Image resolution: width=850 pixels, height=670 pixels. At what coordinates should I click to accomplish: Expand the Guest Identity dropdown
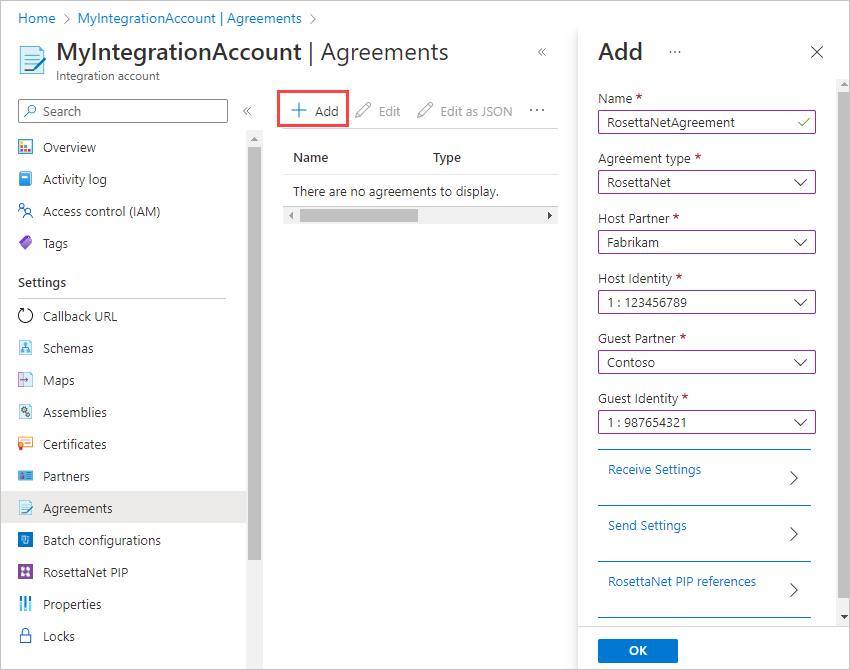pos(706,422)
